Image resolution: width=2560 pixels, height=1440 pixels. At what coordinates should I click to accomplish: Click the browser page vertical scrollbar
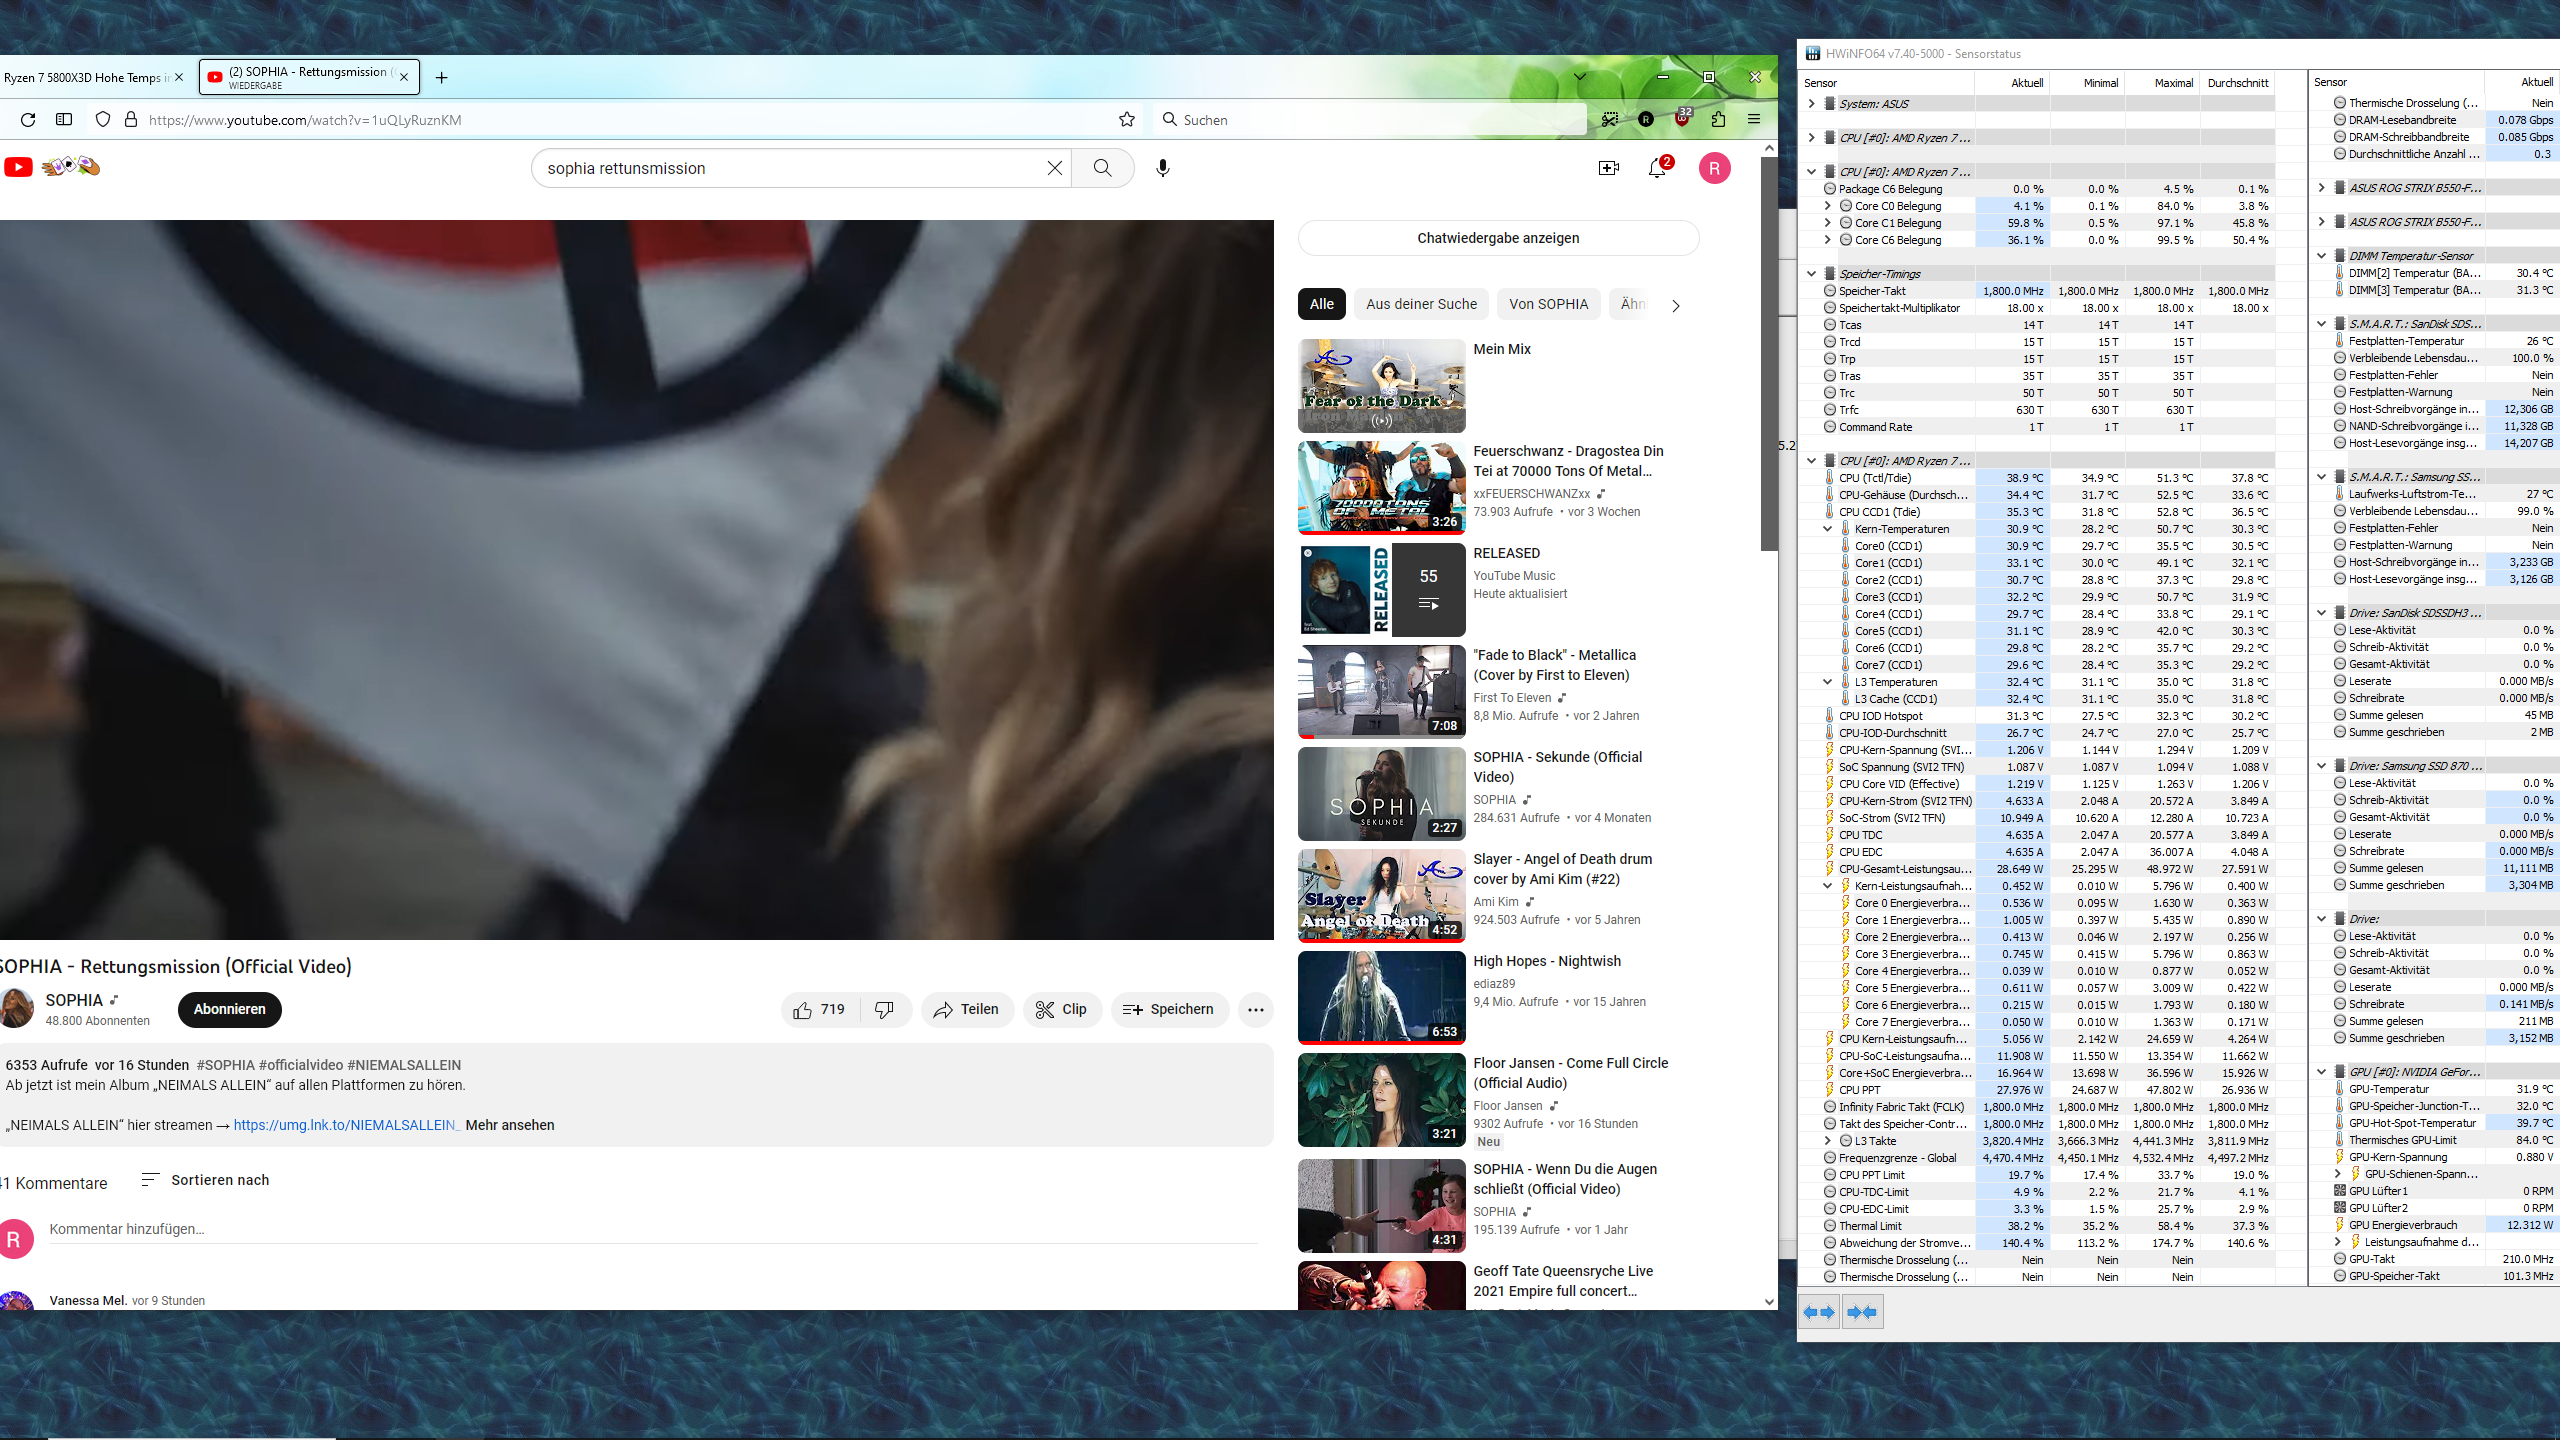[x=1769, y=350]
